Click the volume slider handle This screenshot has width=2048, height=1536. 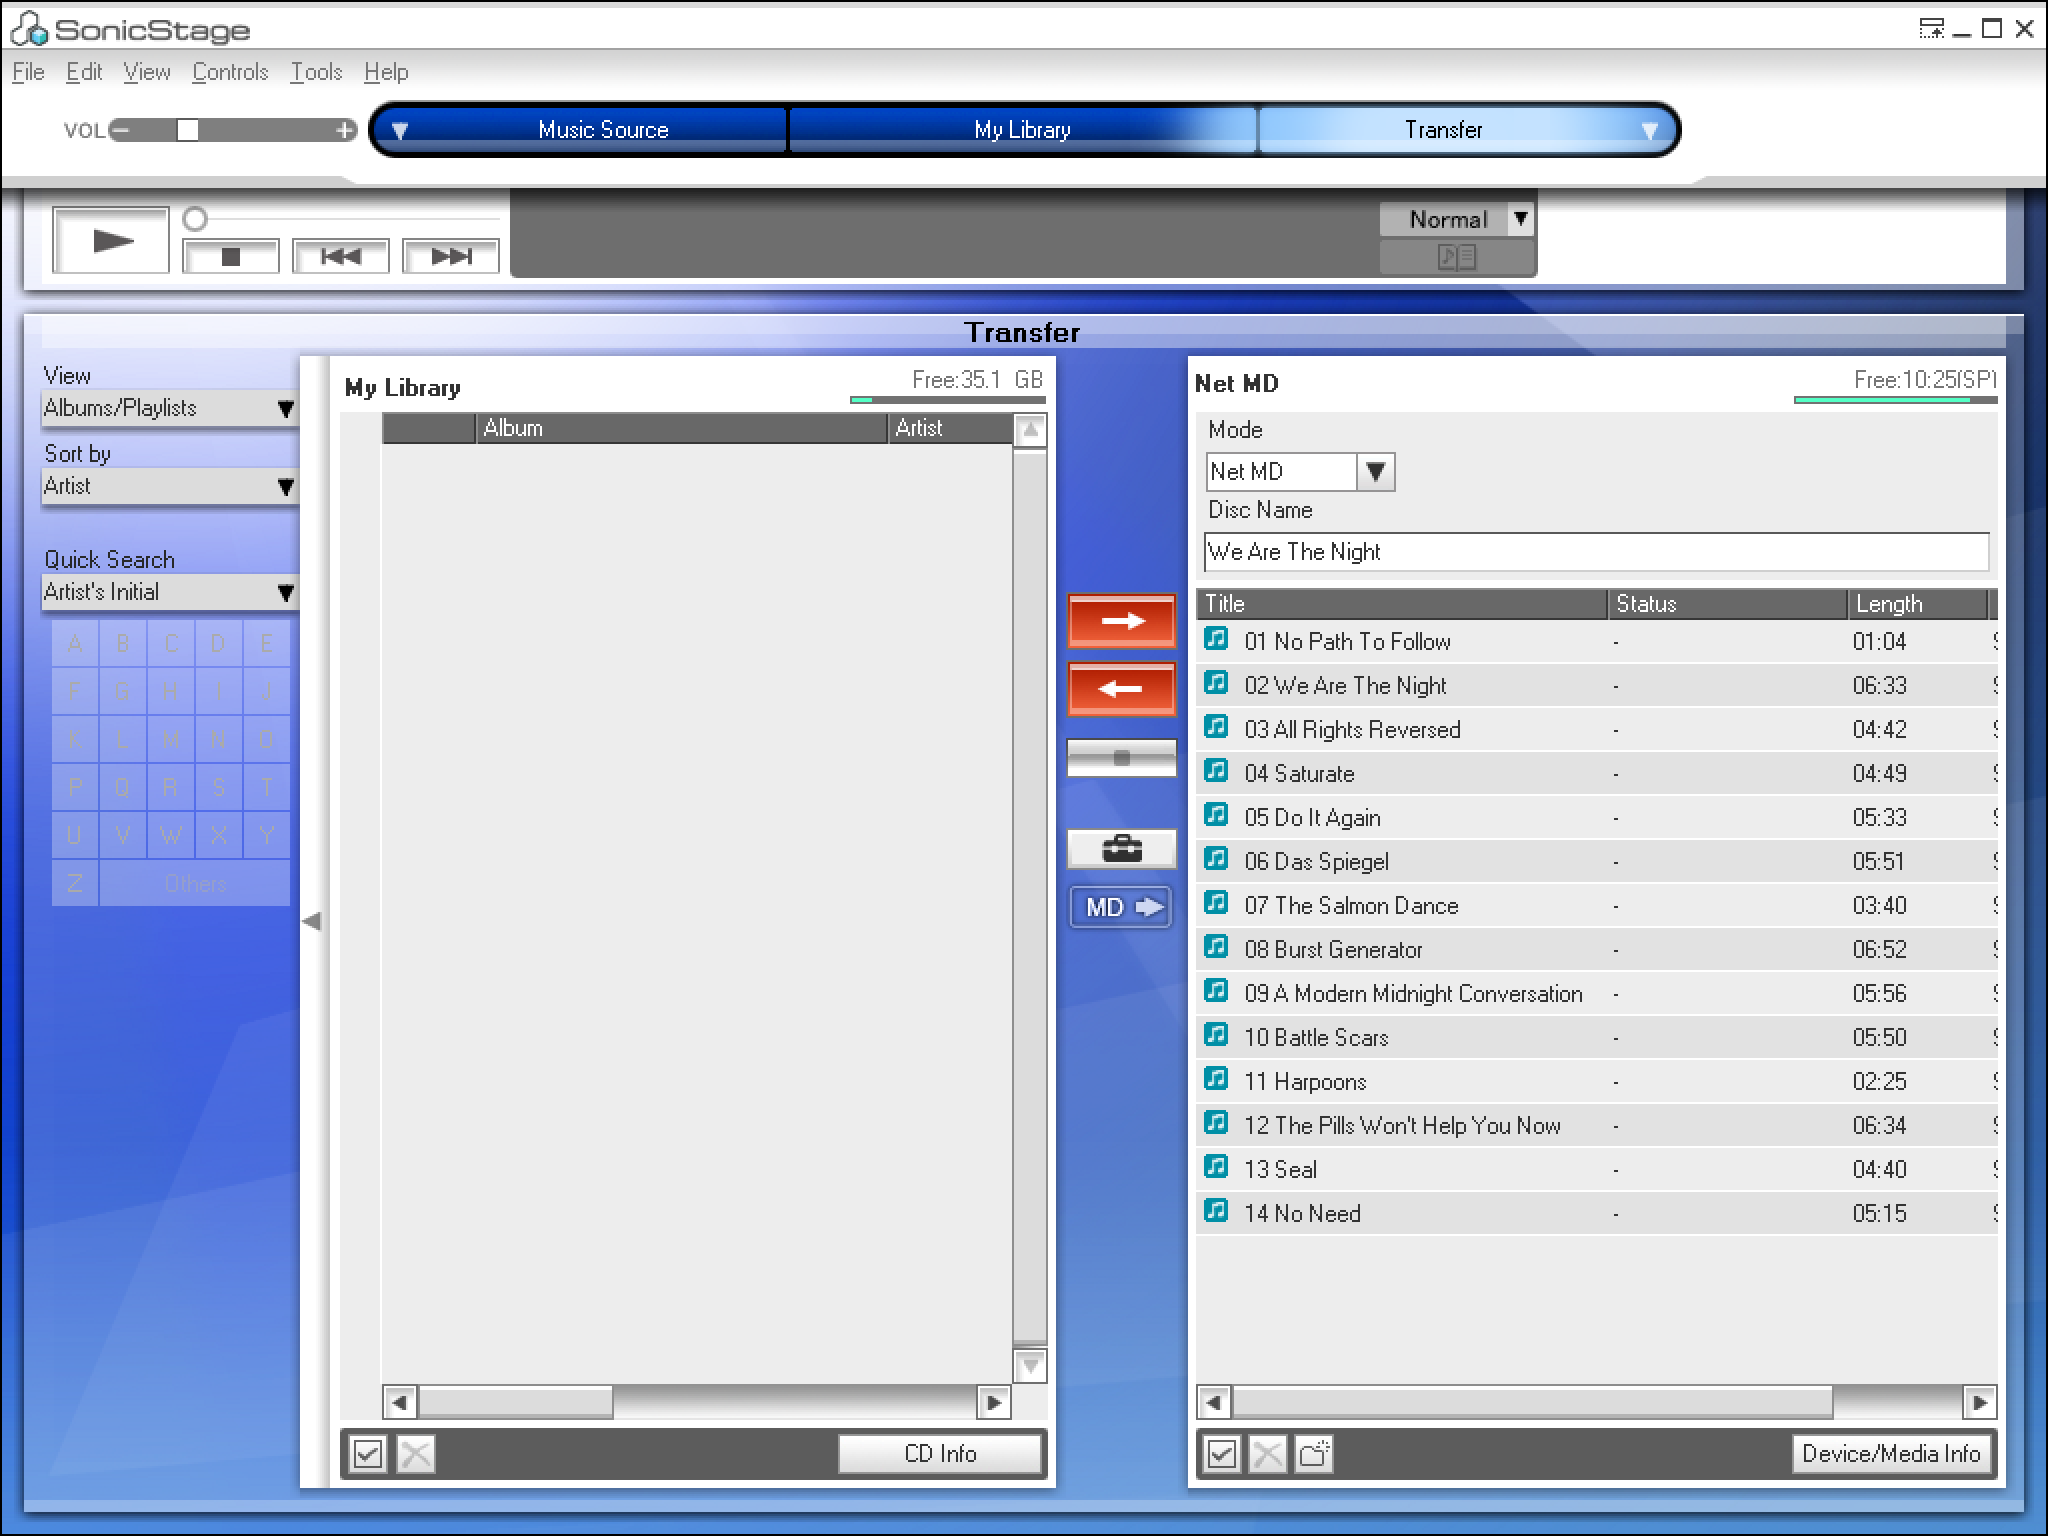[187, 130]
